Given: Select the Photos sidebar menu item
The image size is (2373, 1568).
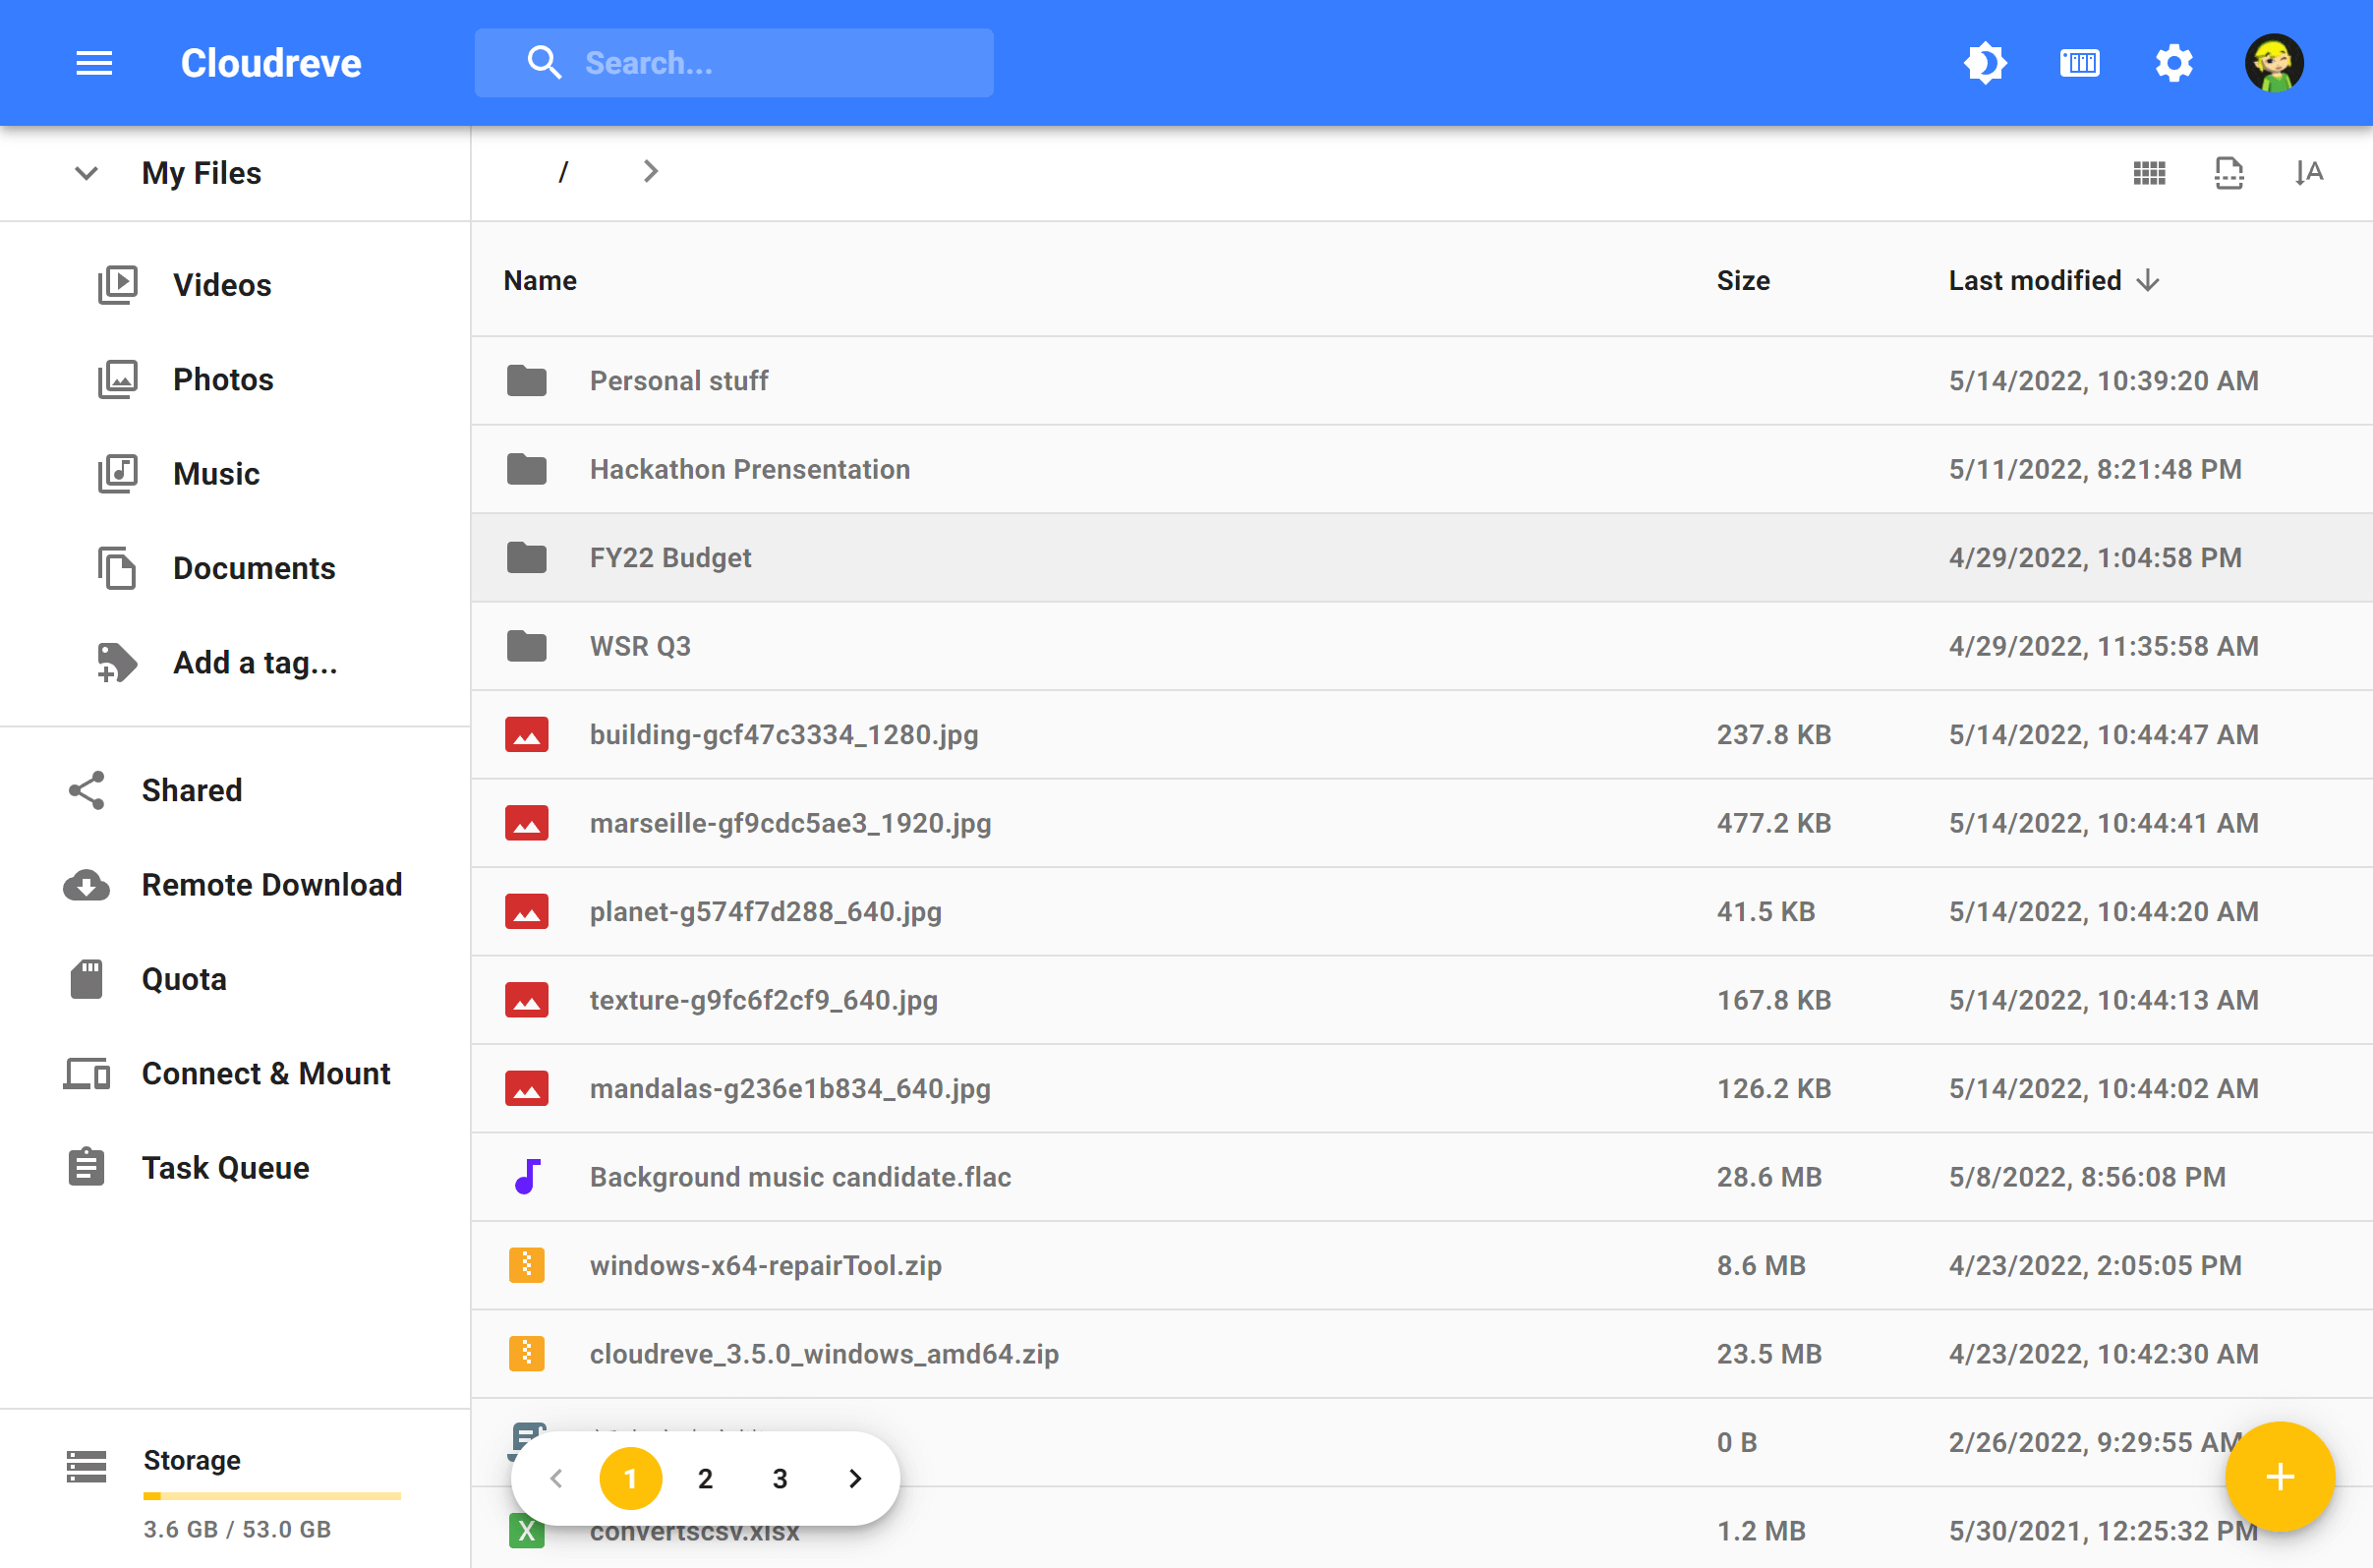Looking at the screenshot, I should click(222, 379).
